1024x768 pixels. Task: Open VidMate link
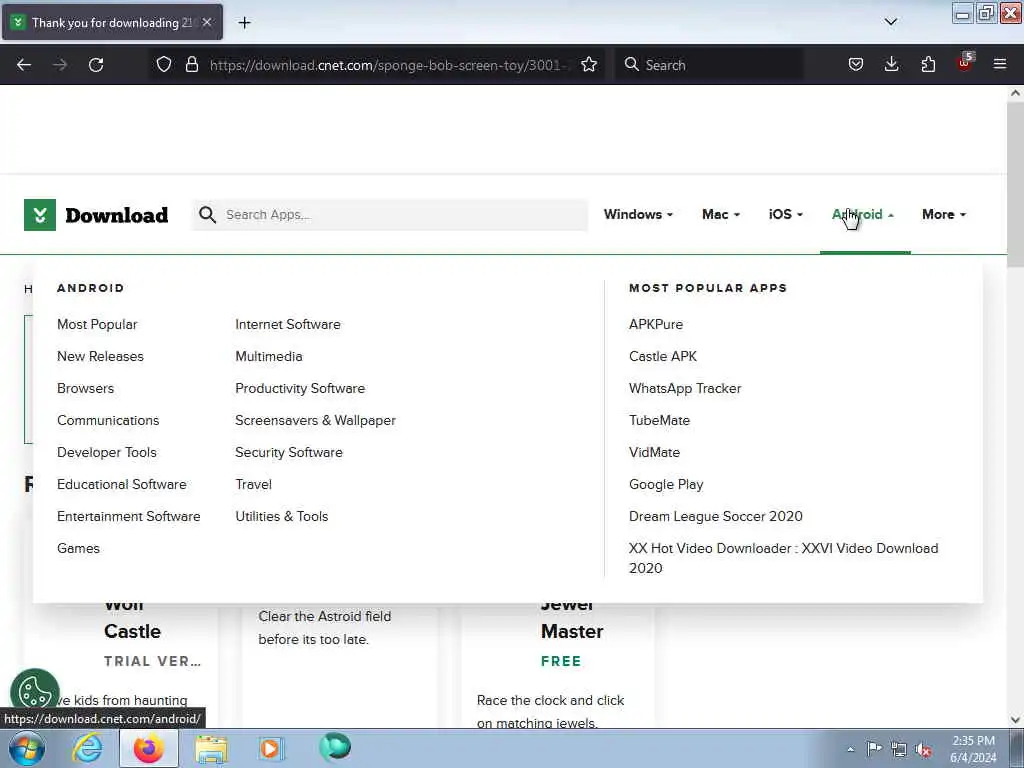[x=654, y=453]
